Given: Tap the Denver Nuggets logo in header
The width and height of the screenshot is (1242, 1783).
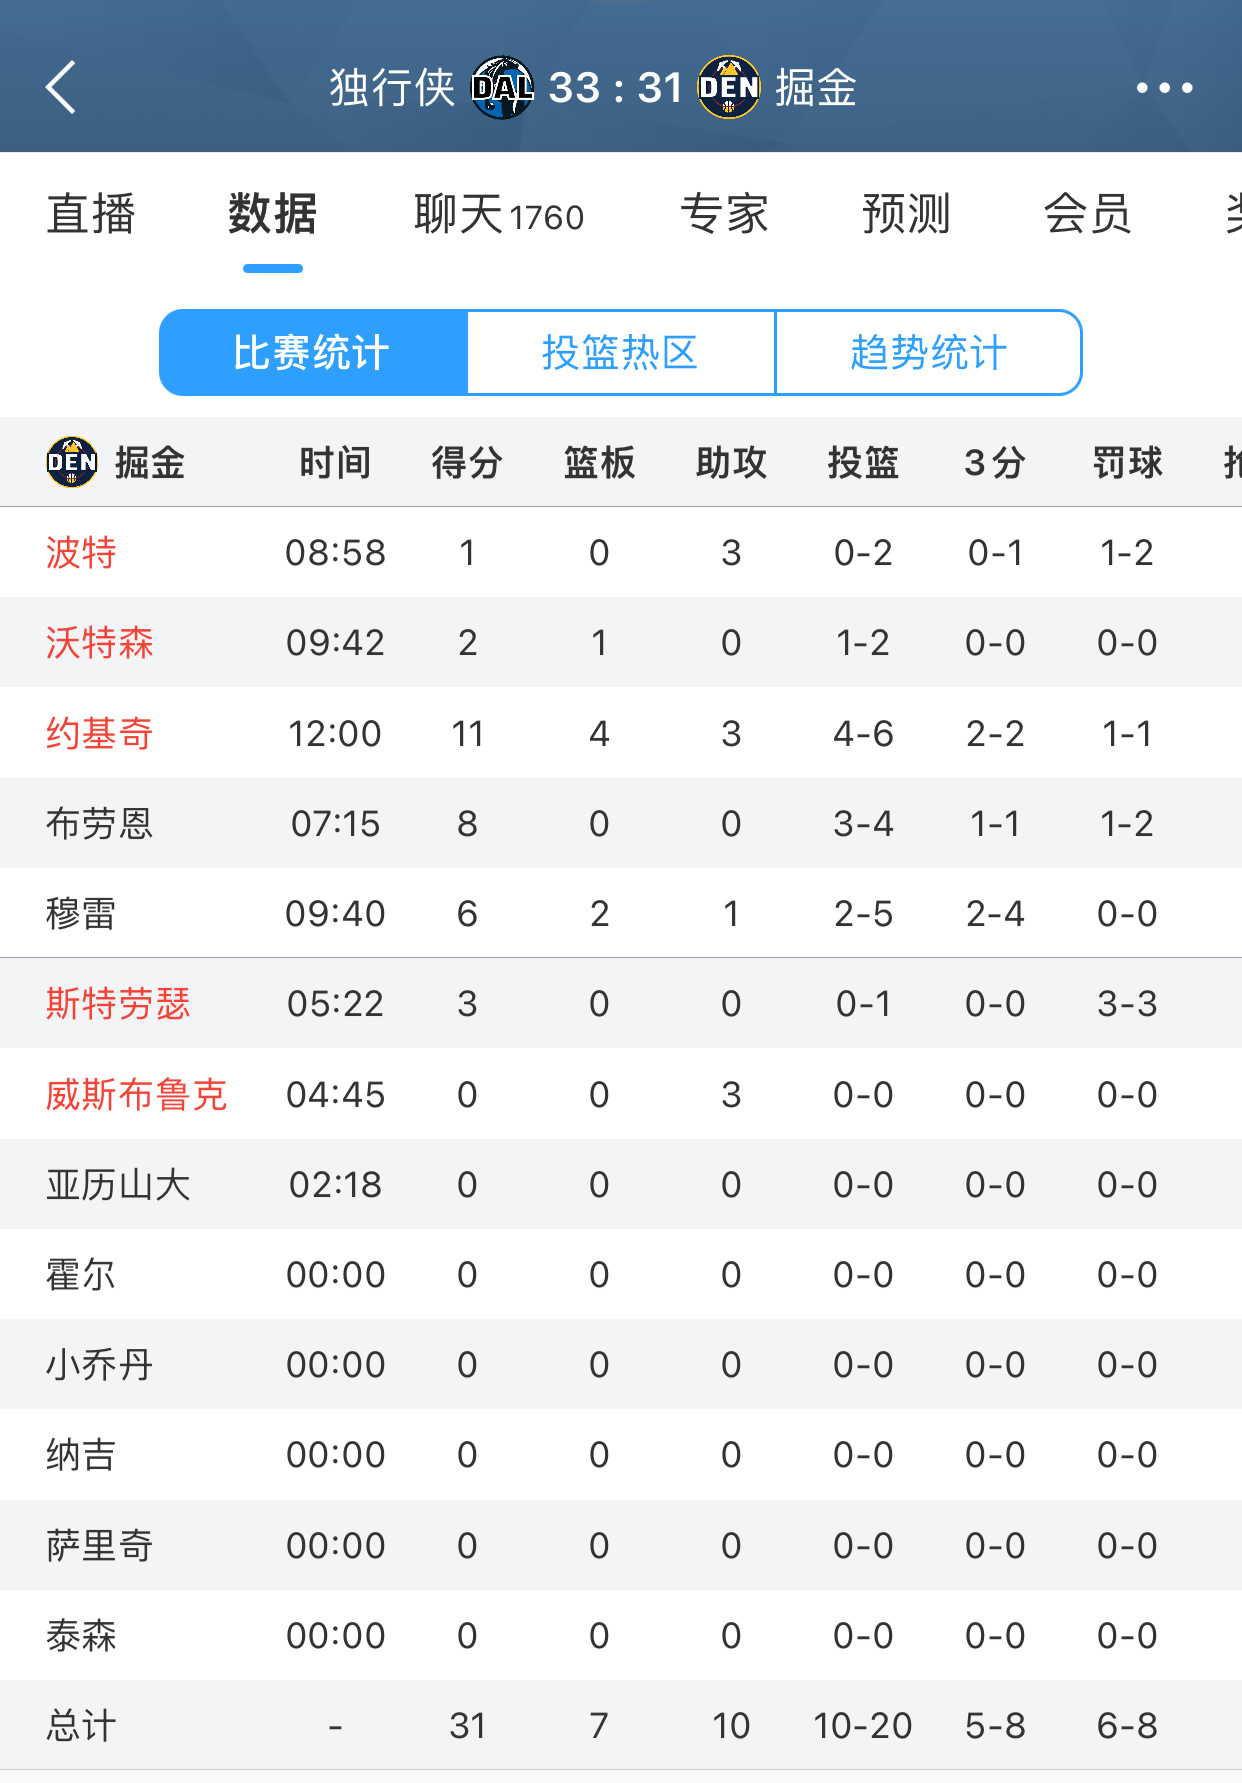Looking at the screenshot, I should point(729,88).
